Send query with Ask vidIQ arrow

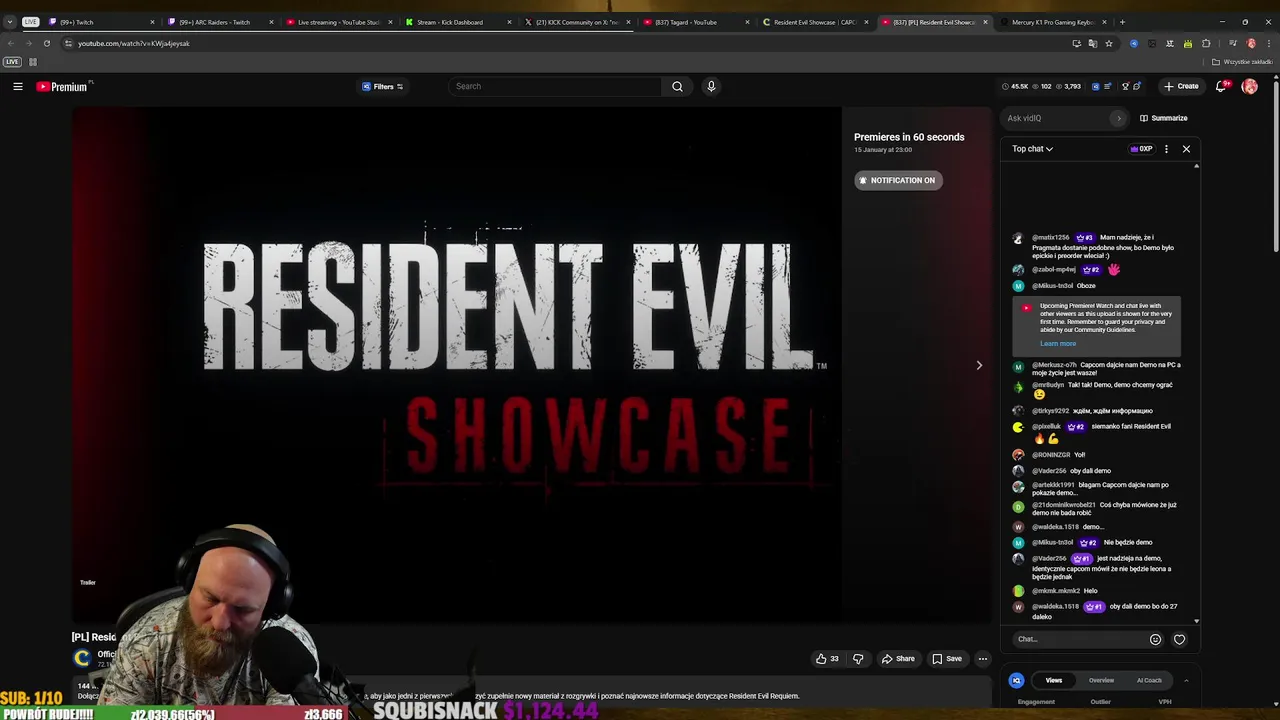click(x=1119, y=118)
